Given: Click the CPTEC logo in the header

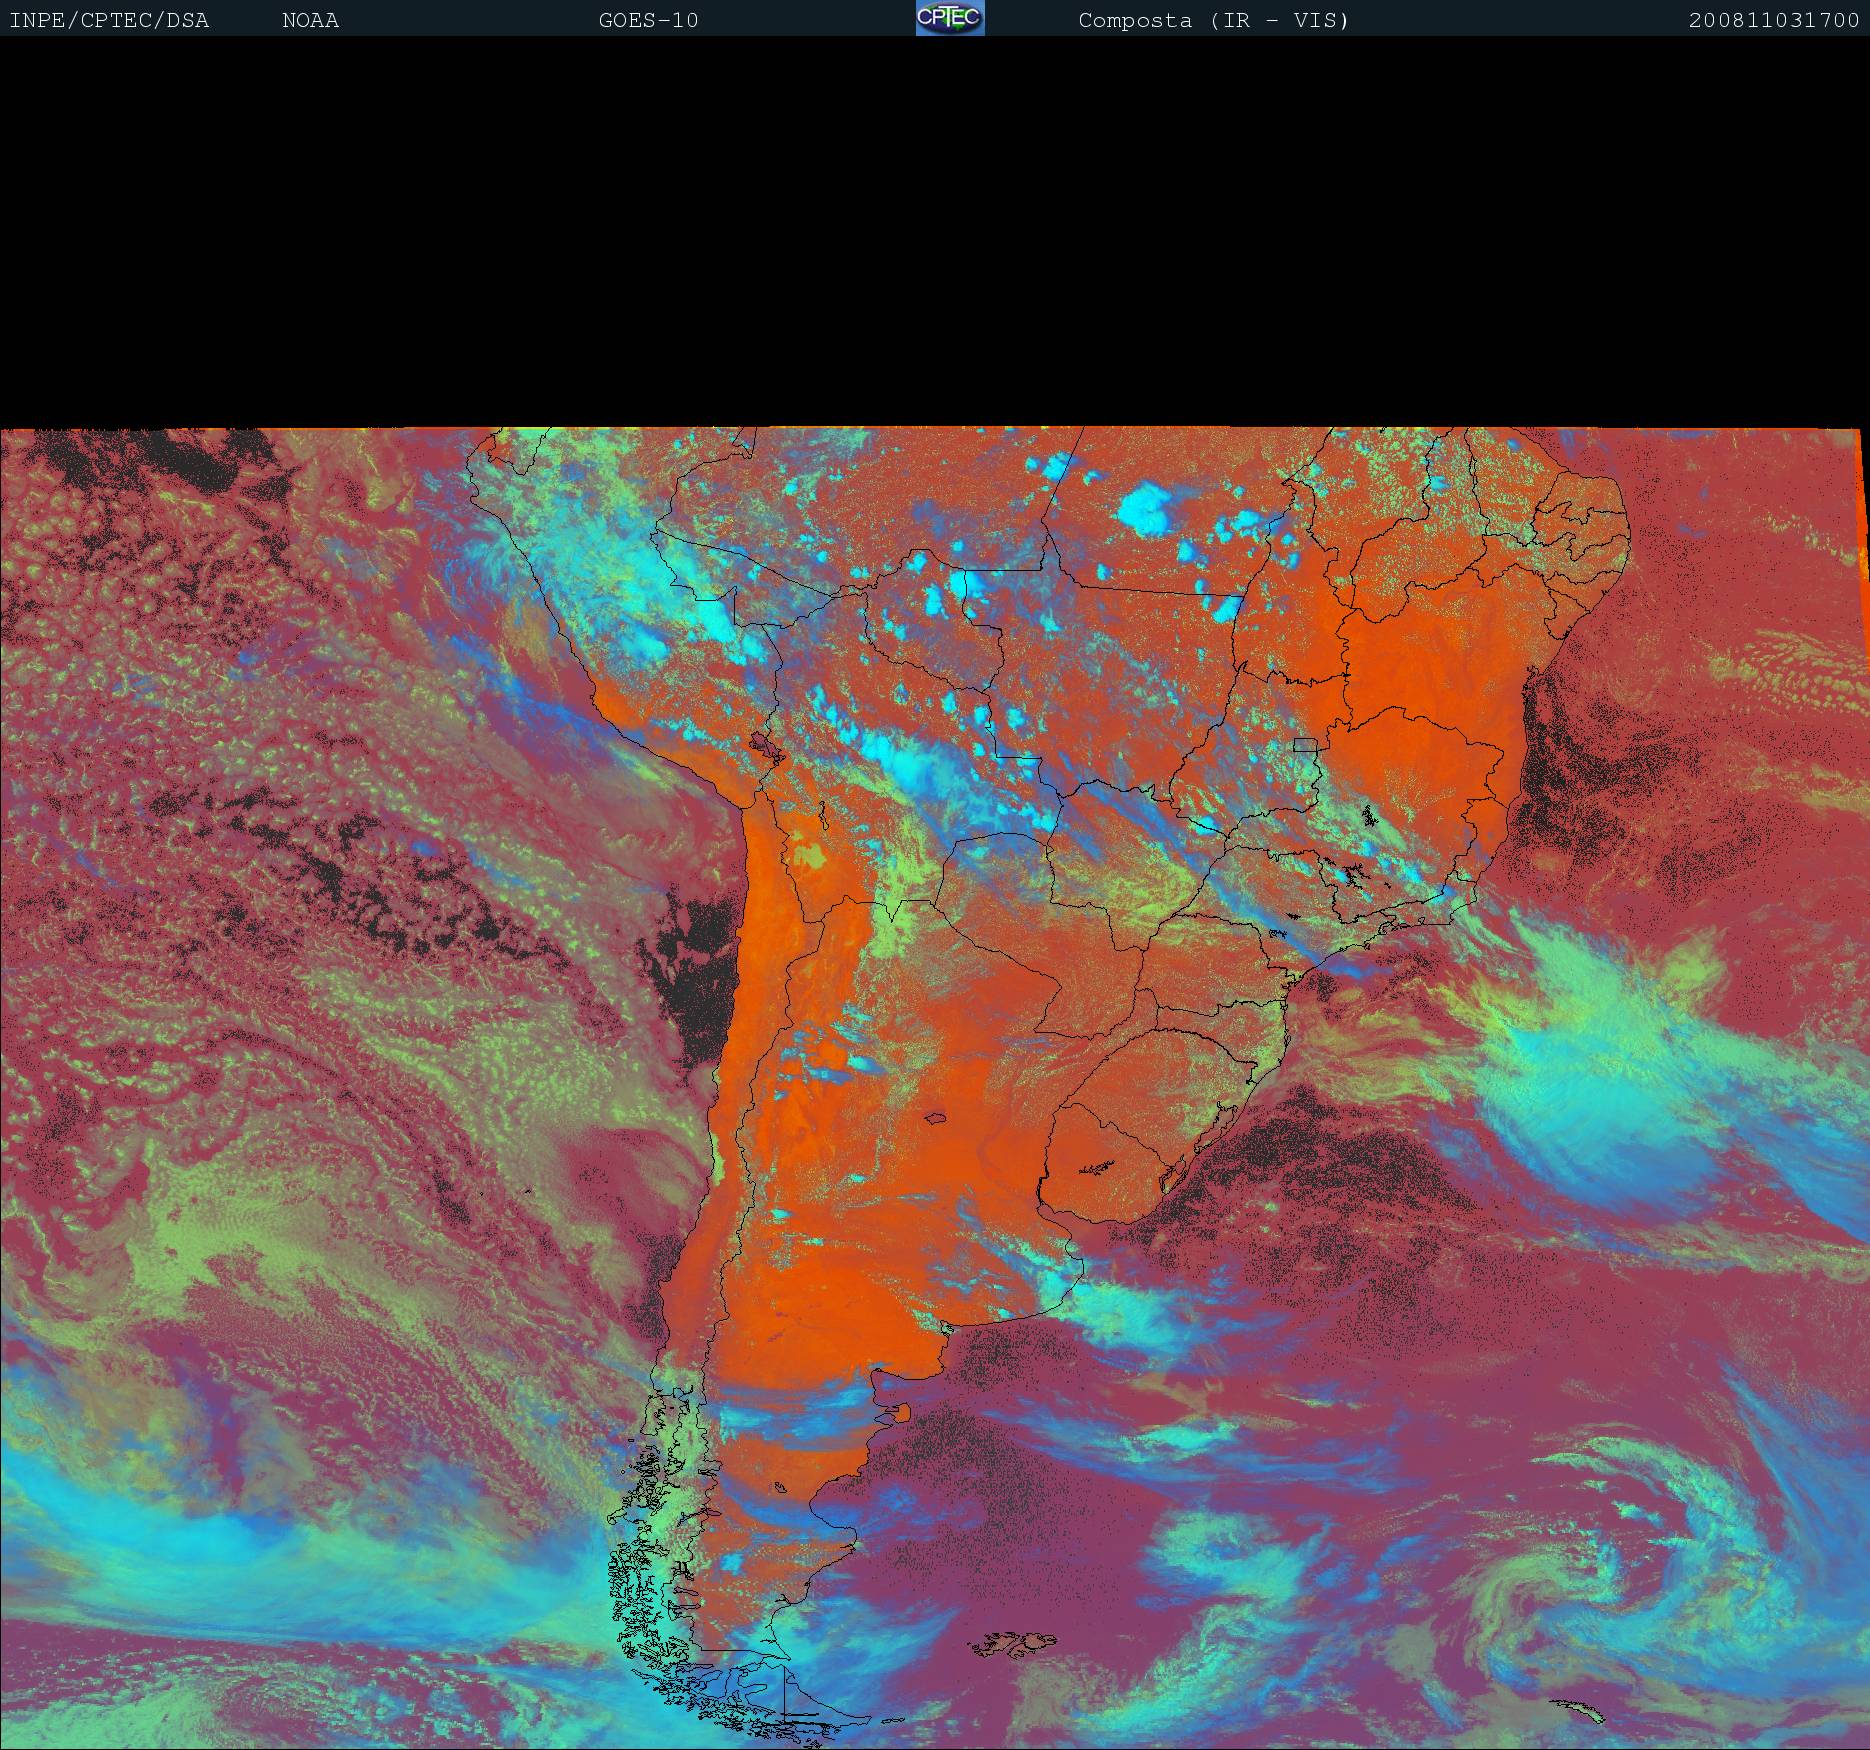Looking at the screenshot, I should [949, 18].
